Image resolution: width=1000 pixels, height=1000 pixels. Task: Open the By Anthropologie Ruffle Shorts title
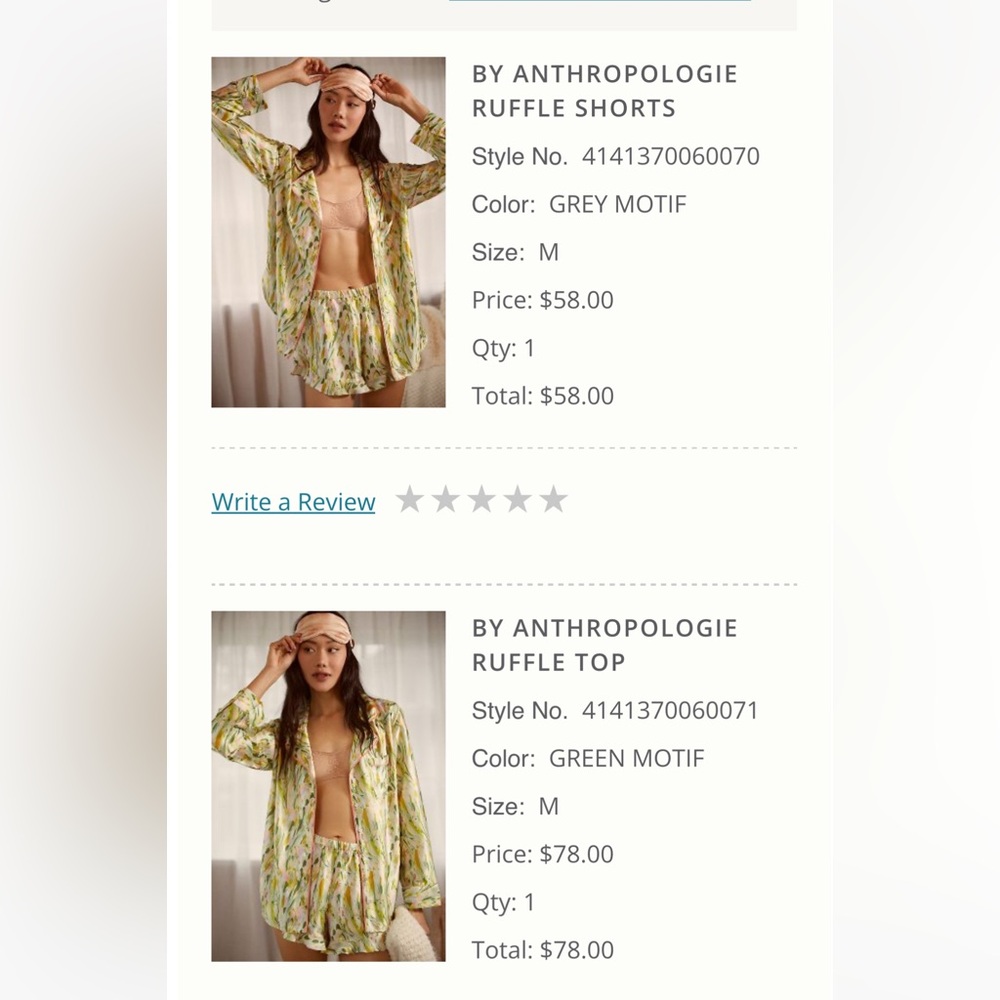604,90
